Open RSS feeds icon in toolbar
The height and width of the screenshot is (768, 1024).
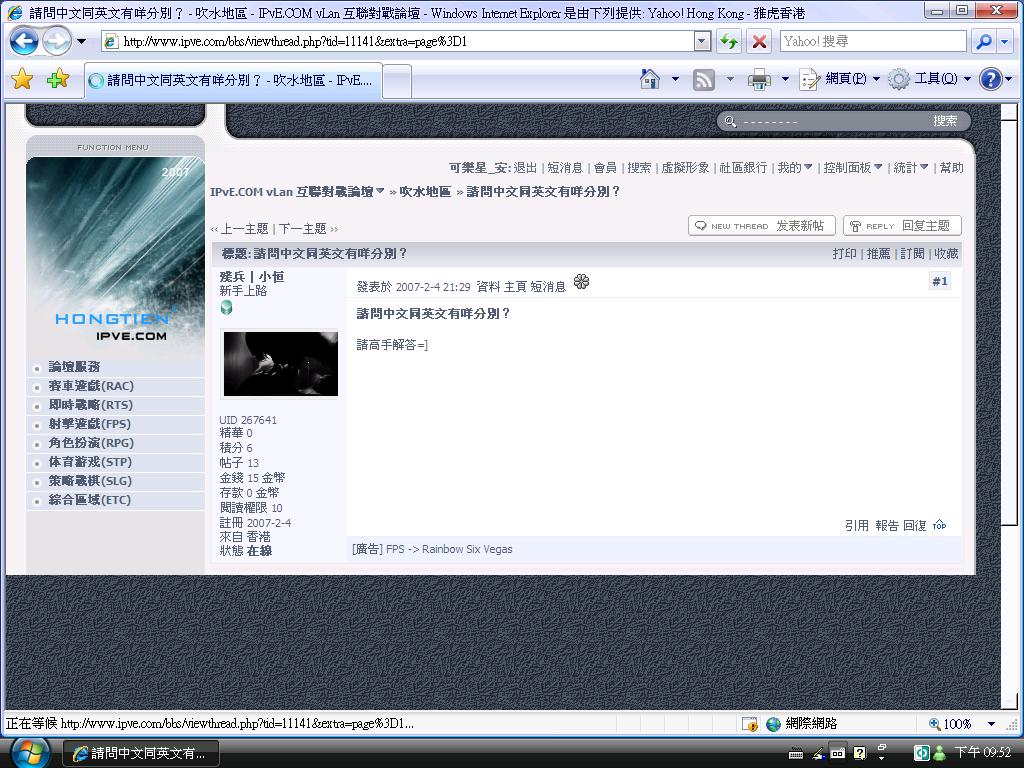pos(703,80)
